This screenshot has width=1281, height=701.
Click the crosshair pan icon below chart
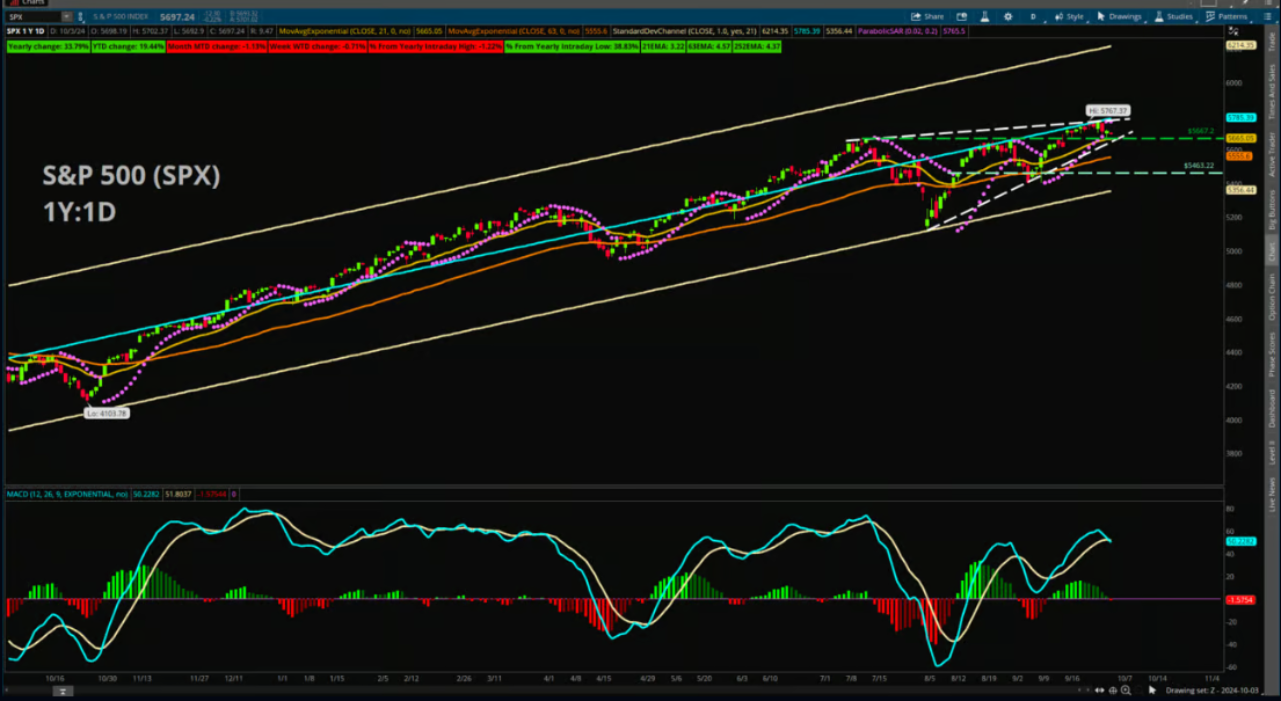(1113, 690)
